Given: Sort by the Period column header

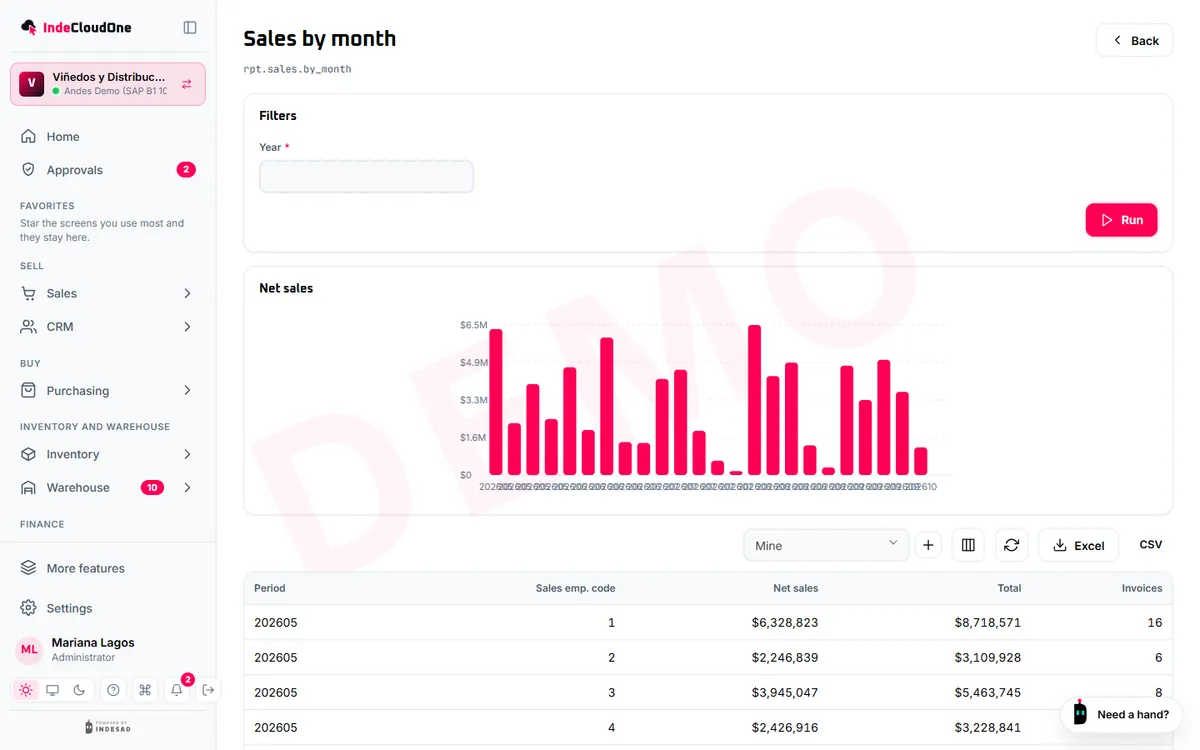Looking at the screenshot, I should pyautogui.click(x=270, y=588).
